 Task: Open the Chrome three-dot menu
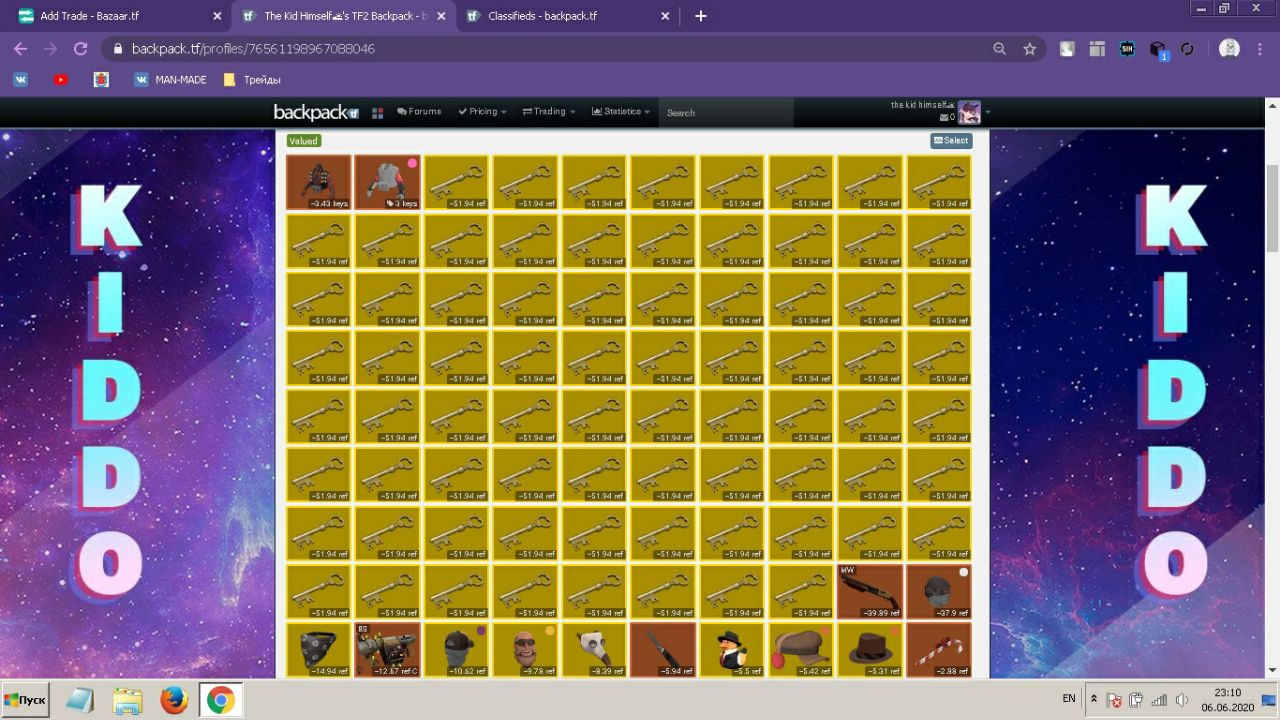click(x=1261, y=48)
